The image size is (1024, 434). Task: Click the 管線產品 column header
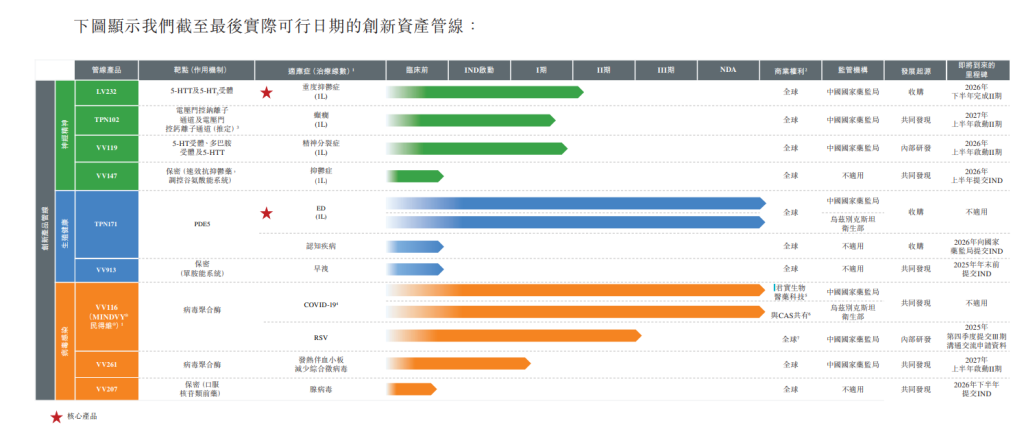(x=107, y=71)
